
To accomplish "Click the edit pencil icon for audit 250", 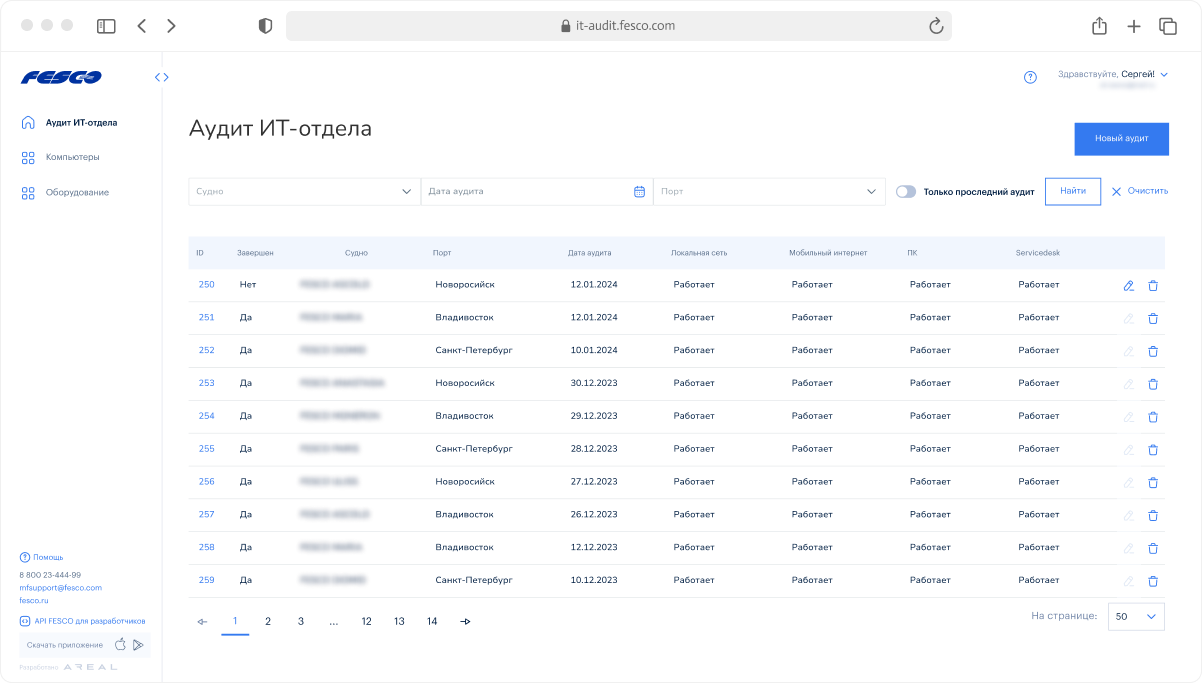I will pos(1128,285).
